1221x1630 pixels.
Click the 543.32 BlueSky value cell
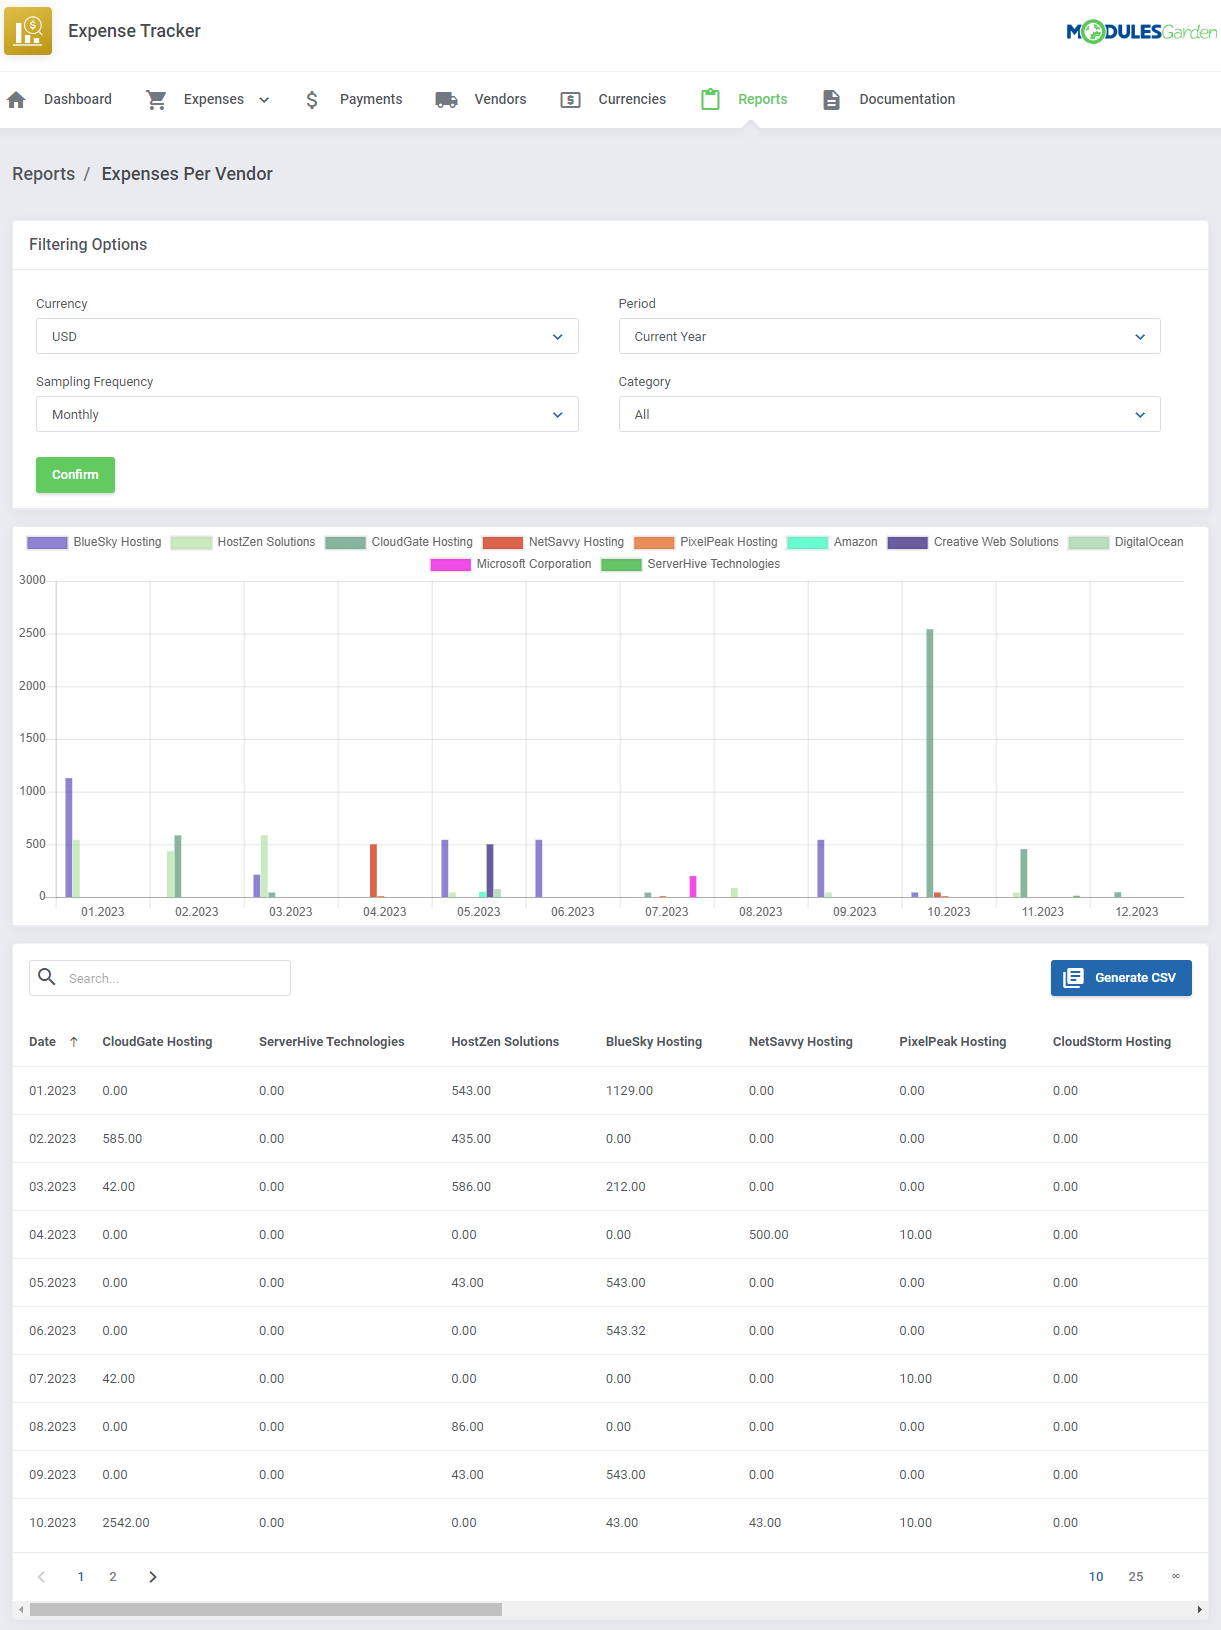point(626,1331)
